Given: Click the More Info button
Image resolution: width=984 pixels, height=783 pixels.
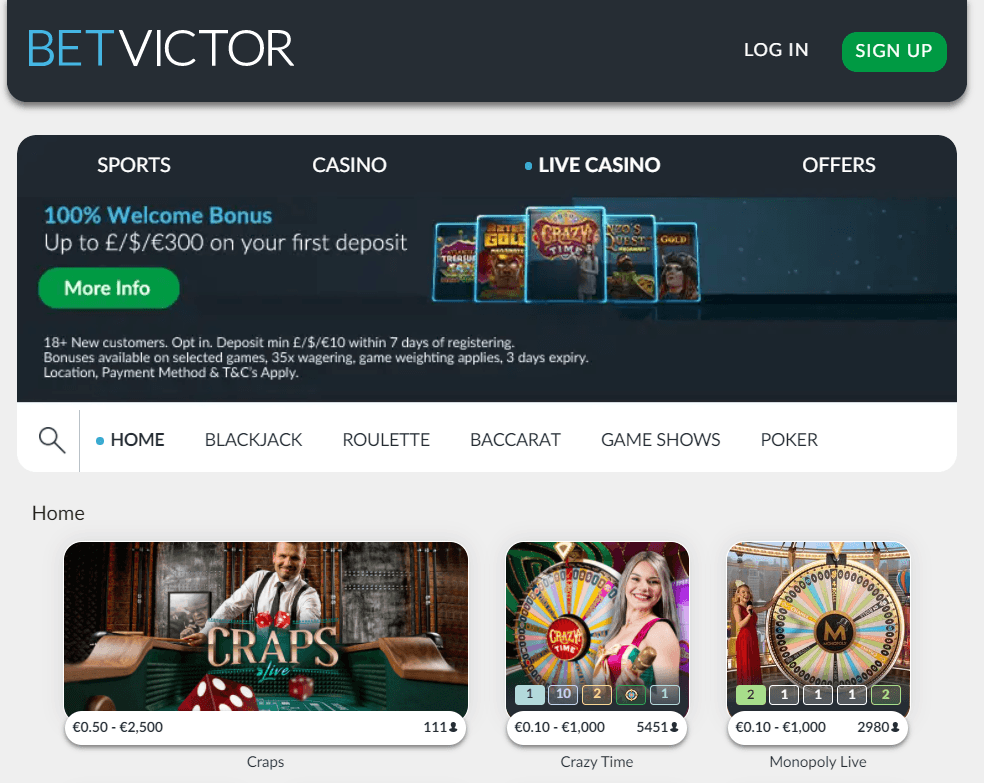Looking at the screenshot, I should point(109,288).
